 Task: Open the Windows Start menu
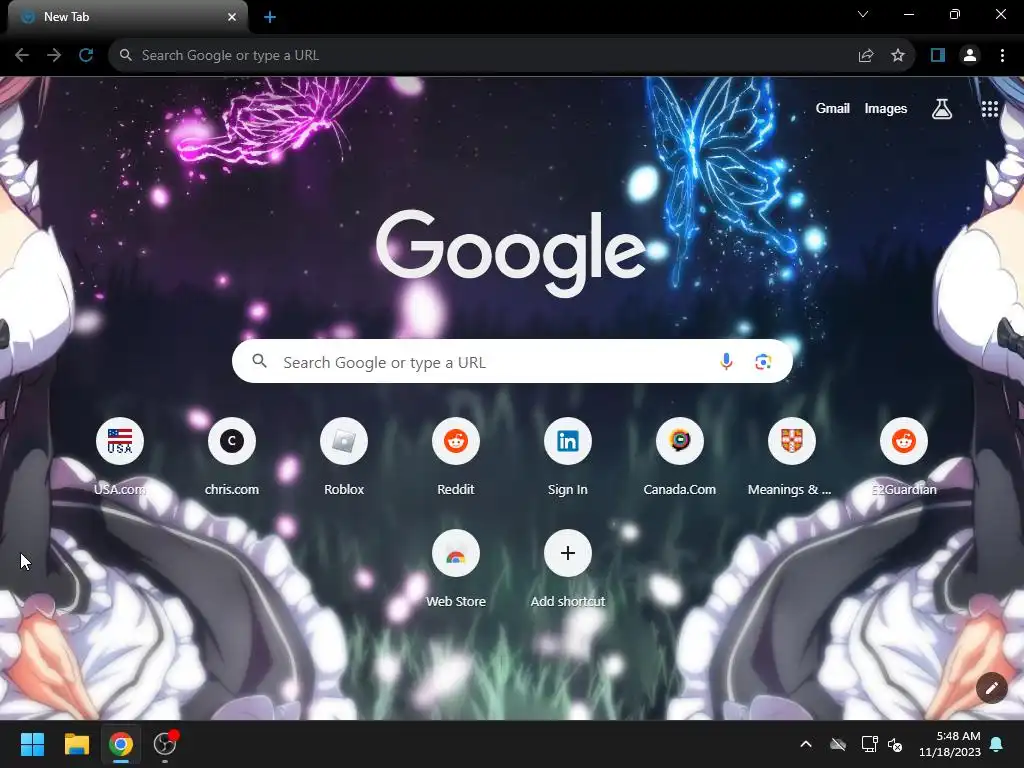[32, 744]
